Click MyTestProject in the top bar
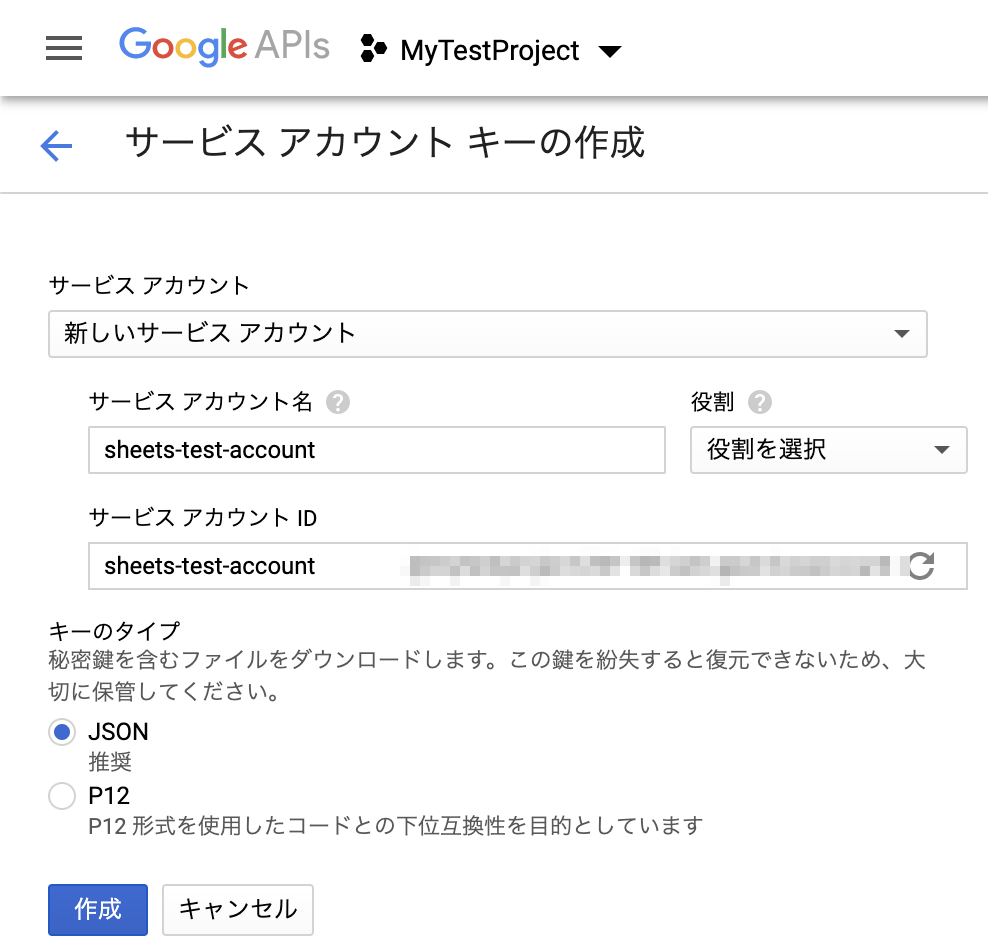This screenshot has height=950, width=988. pyautogui.click(x=488, y=50)
